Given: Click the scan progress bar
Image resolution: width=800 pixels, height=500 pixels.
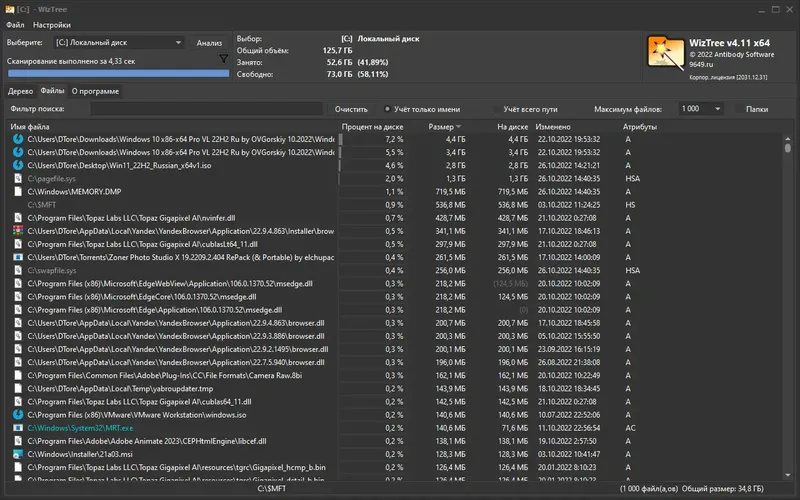Looking at the screenshot, I should tap(118, 73).
